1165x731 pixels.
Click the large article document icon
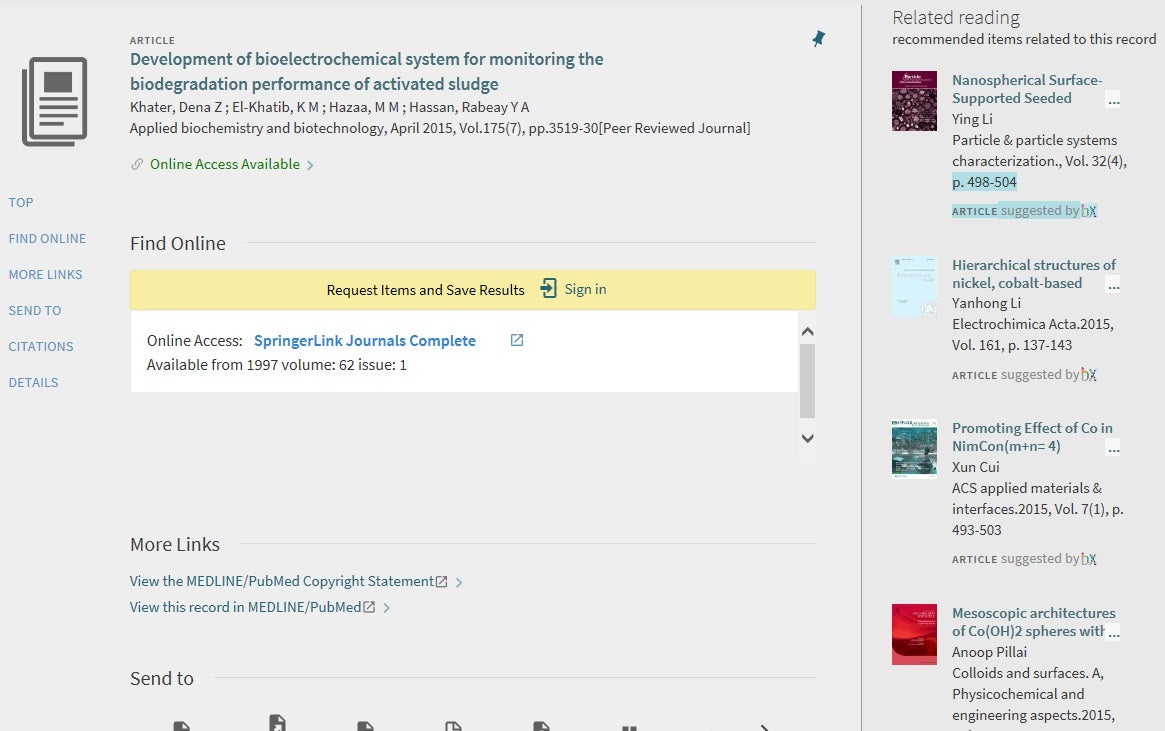point(55,101)
